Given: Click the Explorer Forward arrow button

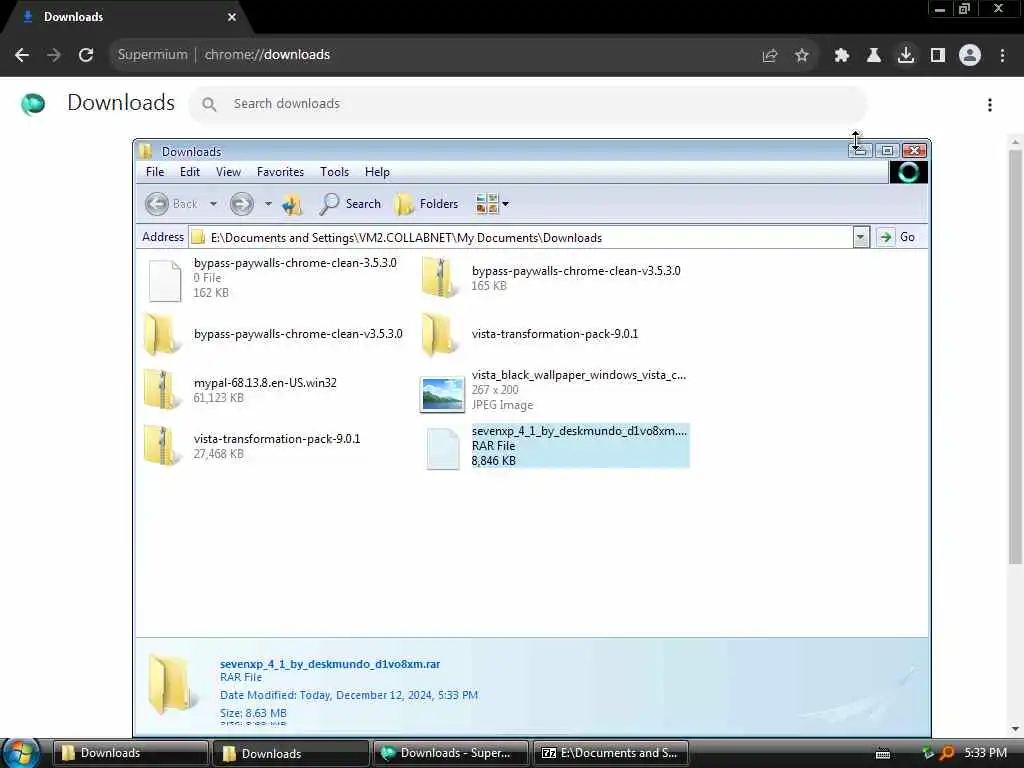Looking at the screenshot, I should 242,204.
